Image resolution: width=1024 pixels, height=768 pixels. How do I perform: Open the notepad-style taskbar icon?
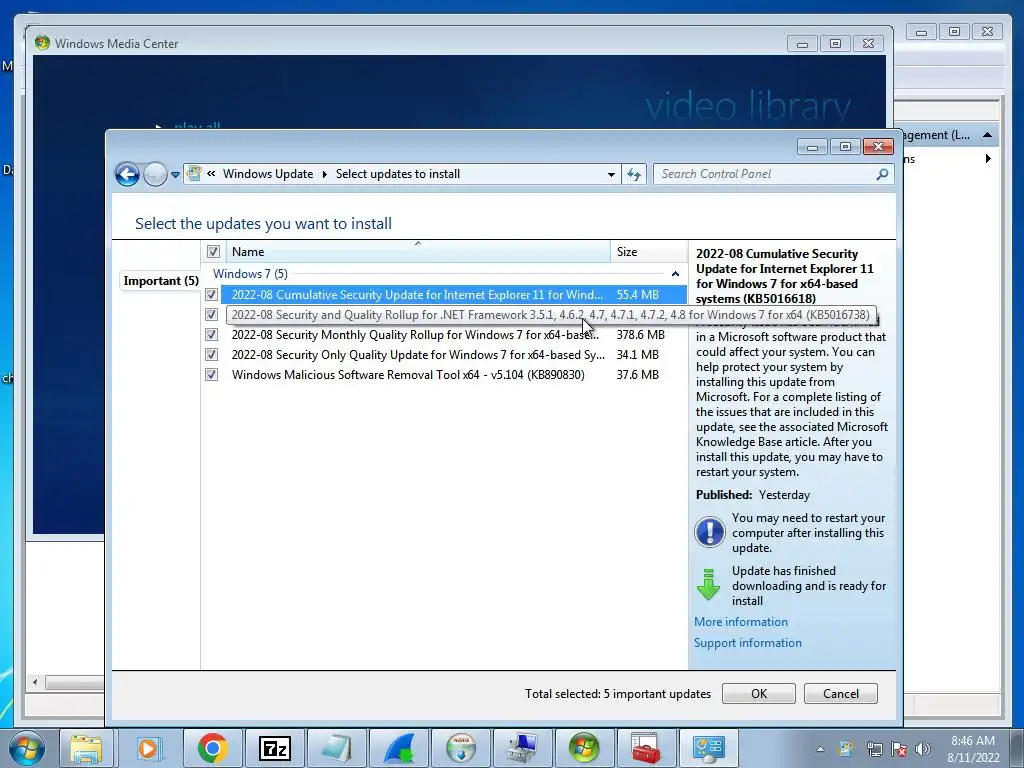pos(336,748)
